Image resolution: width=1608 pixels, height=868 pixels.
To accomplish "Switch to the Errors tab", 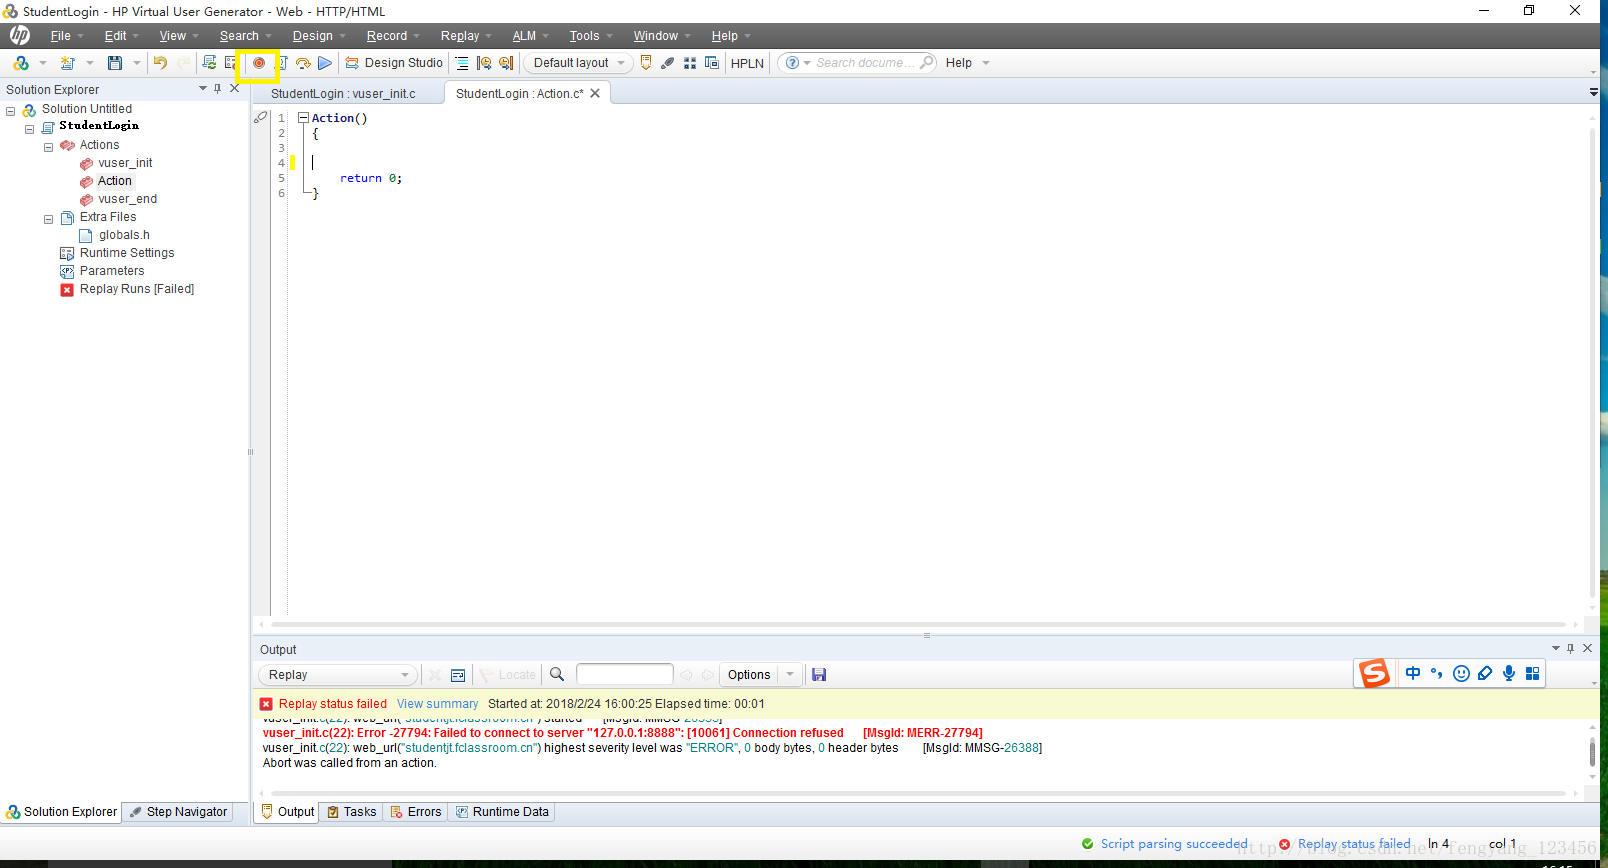I will (x=416, y=812).
